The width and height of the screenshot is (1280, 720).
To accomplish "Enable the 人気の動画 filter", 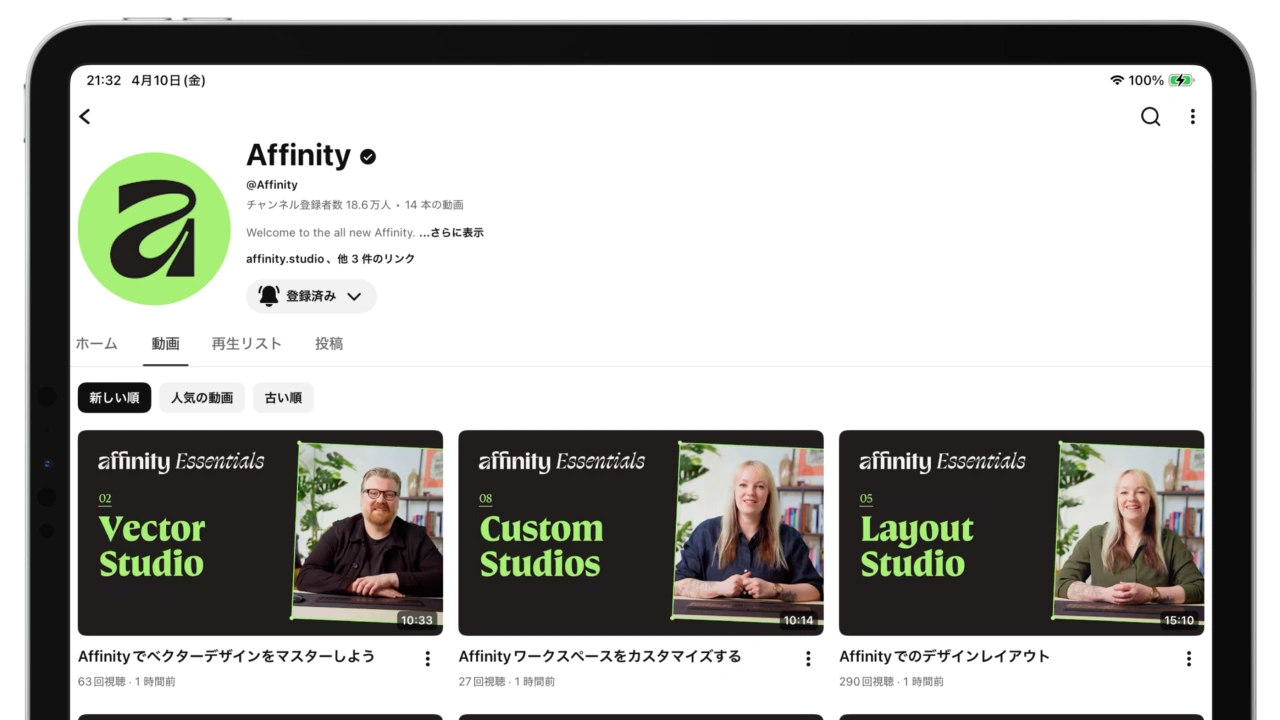I will click(x=202, y=397).
